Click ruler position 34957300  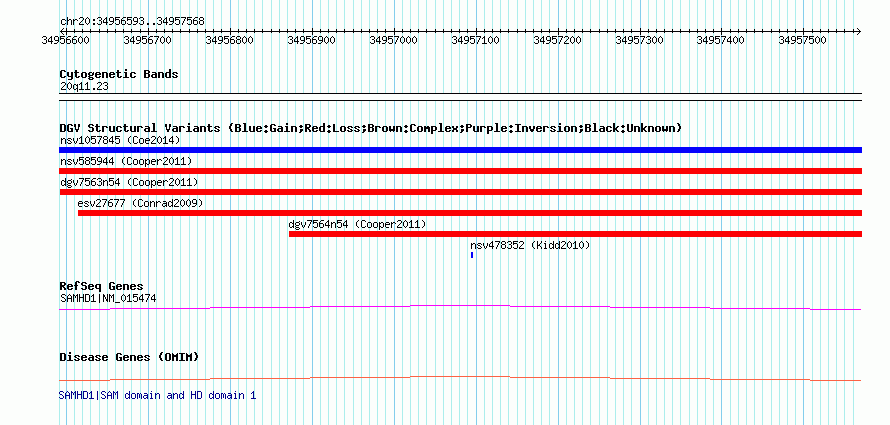click(x=640, y=40)
